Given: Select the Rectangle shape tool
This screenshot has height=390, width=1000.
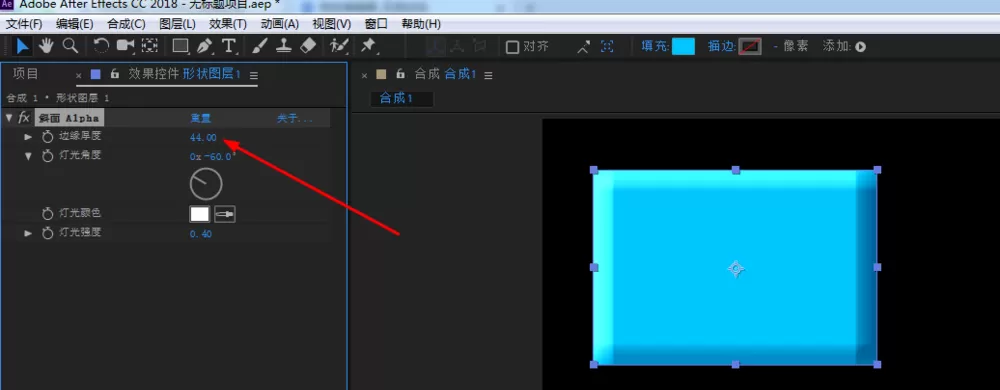Looking at the screenshot, I should [181, 46].
